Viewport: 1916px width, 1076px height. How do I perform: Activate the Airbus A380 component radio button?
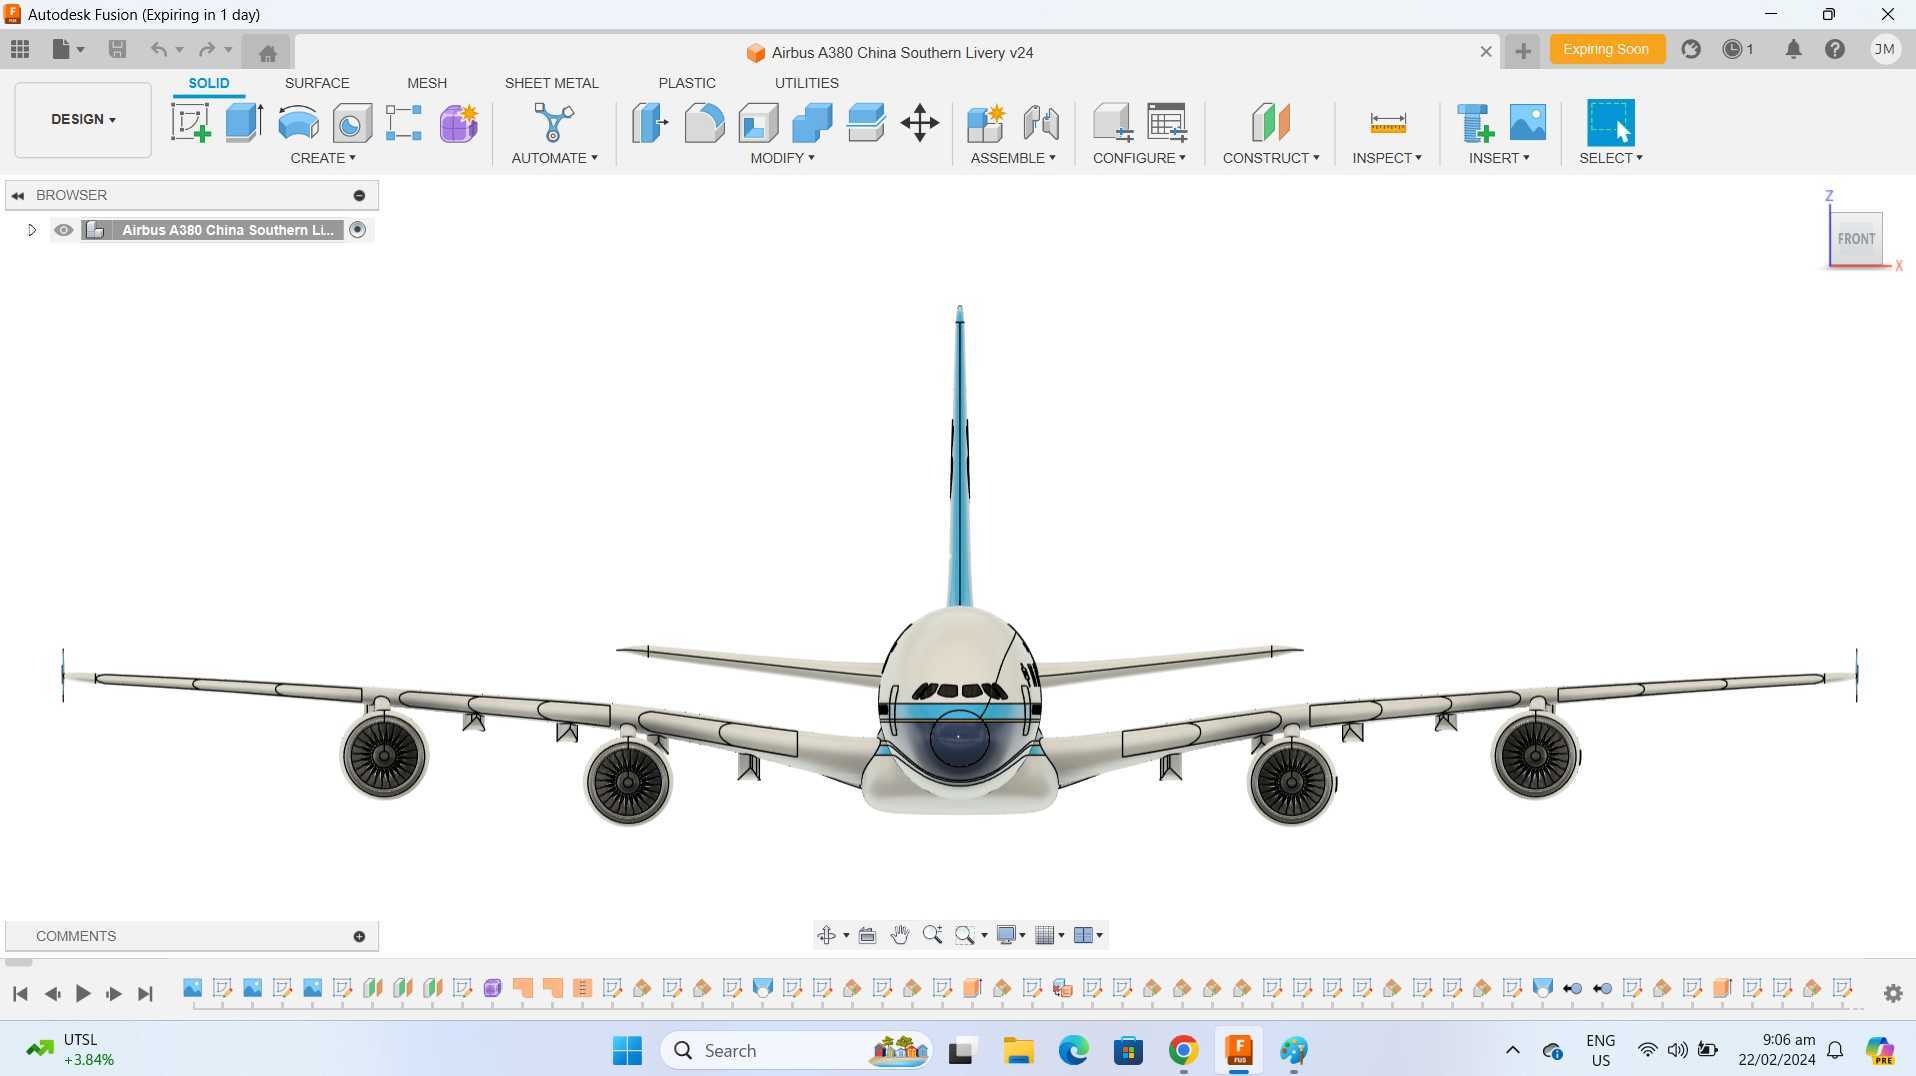[358, 230]
